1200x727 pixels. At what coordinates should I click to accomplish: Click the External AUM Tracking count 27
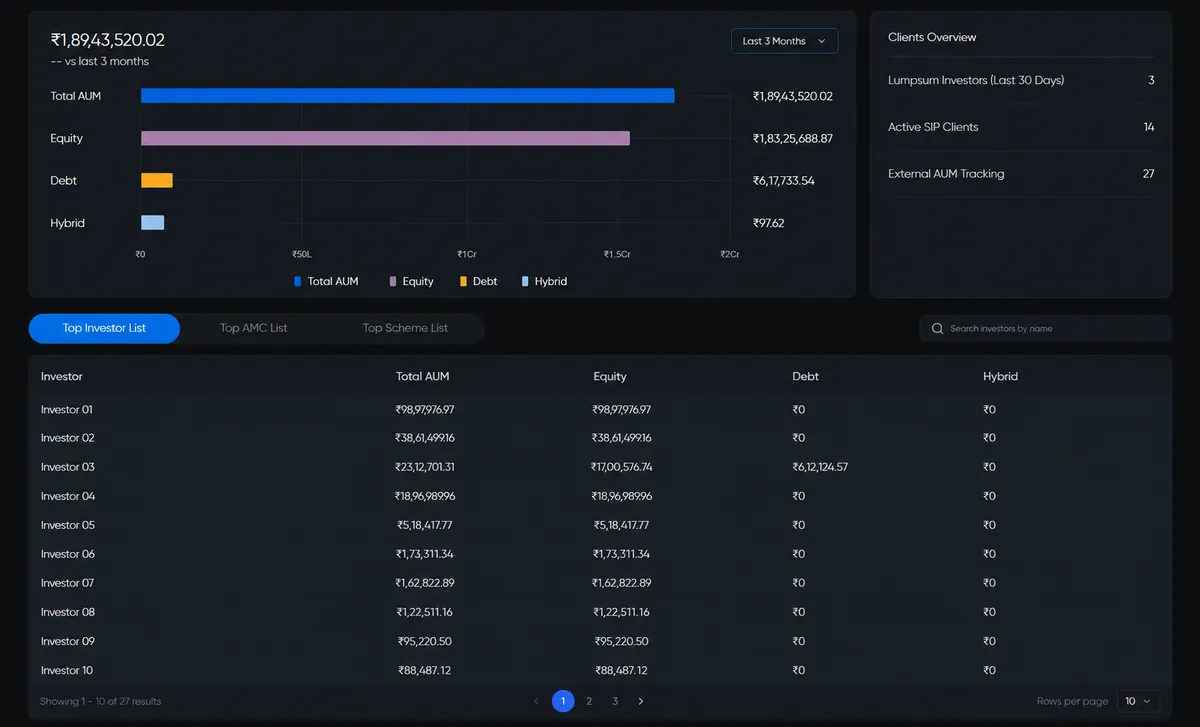pos(1148,174)
